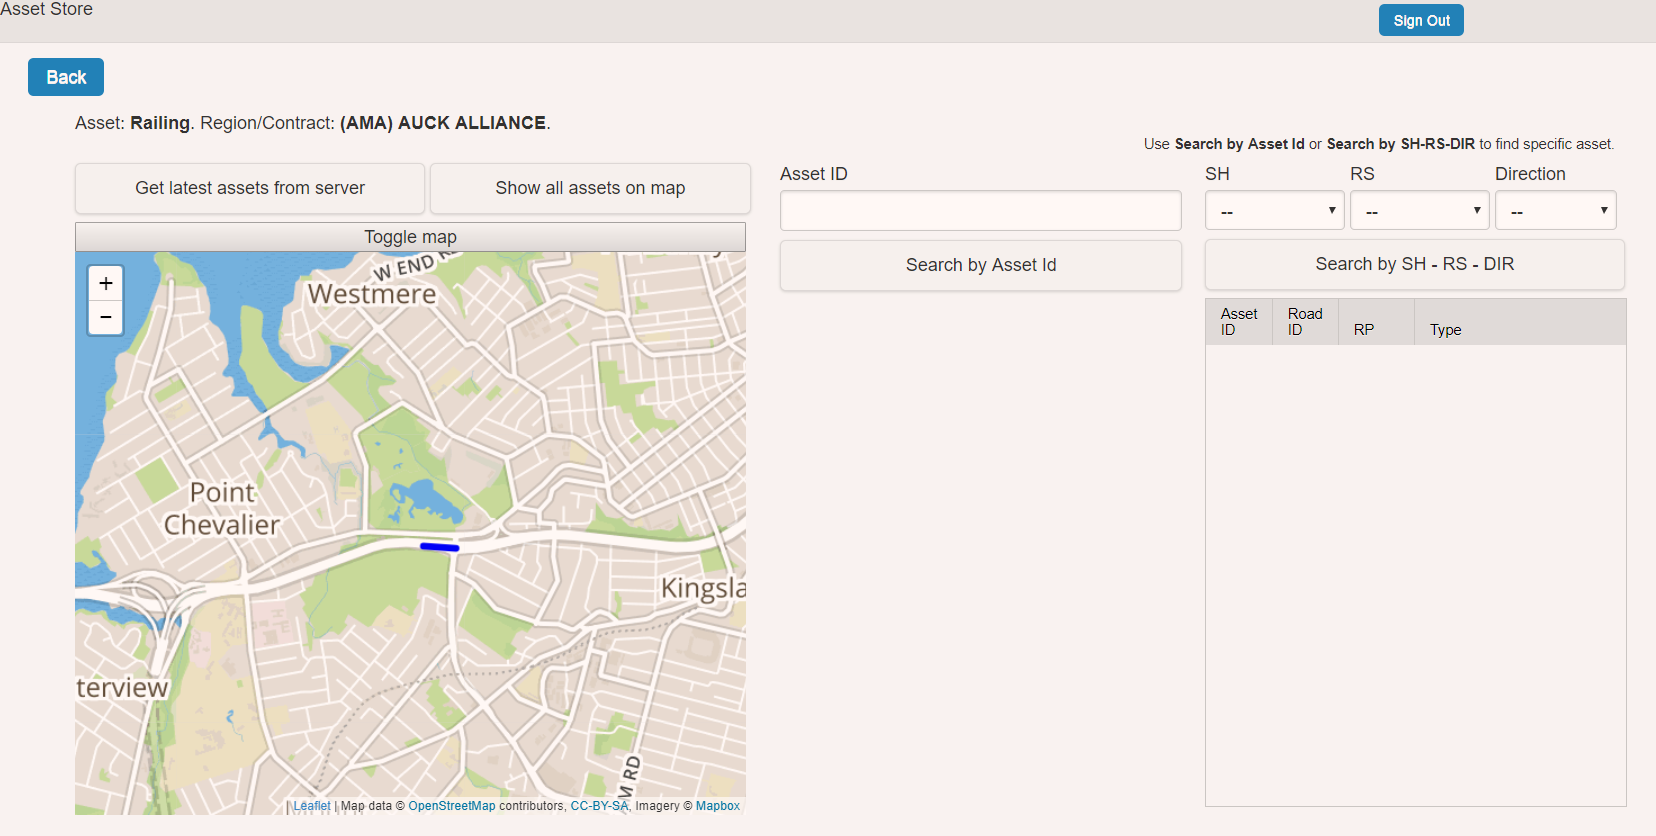Open the Direction dropdown
The width and height of the screenshot is (1656, 836).
click(x=1555, y=211)
